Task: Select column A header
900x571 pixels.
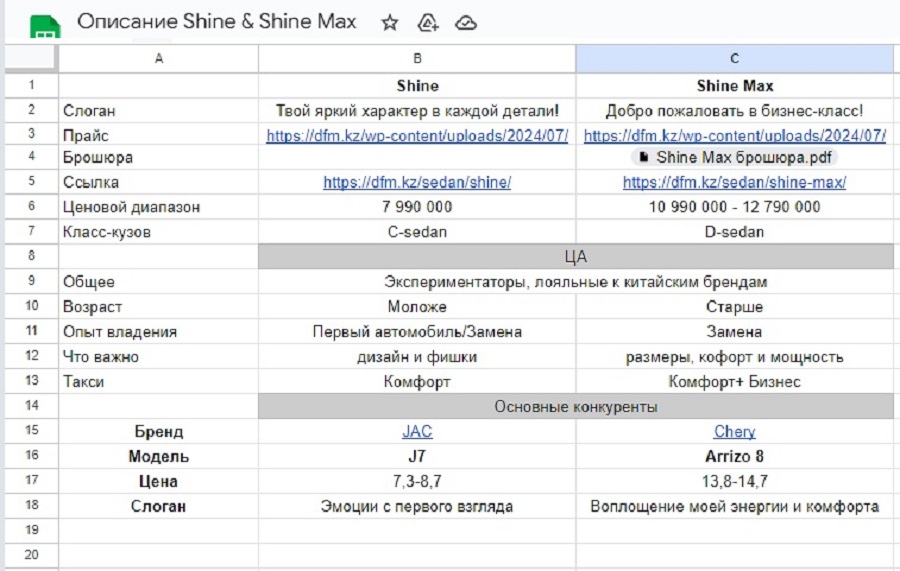Action: click(x=159, y=59)
